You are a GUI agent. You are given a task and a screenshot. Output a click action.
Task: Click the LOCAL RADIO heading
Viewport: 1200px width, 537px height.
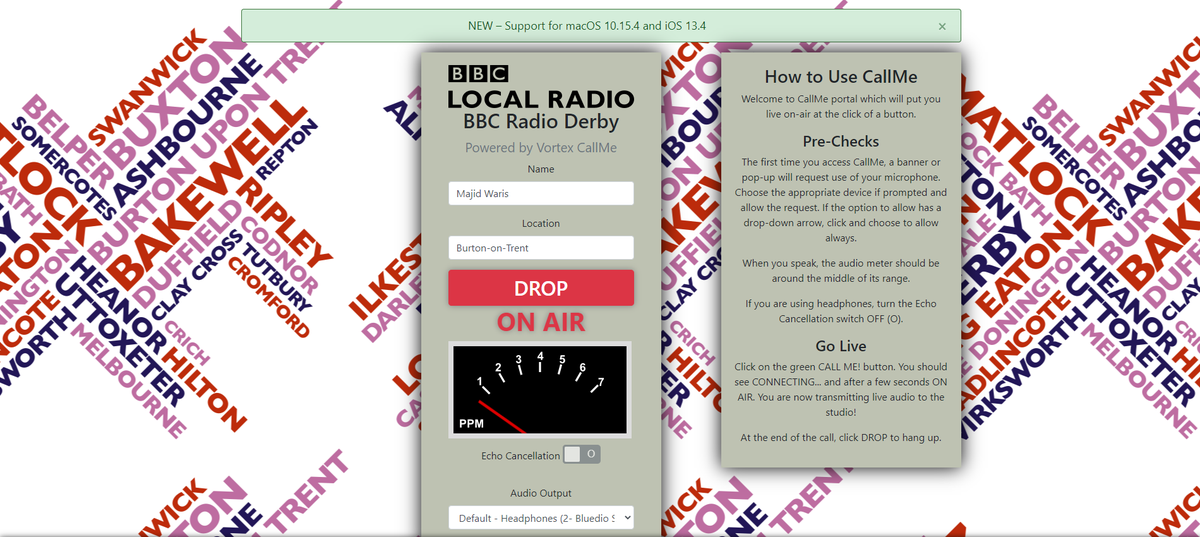pos(541,99)
